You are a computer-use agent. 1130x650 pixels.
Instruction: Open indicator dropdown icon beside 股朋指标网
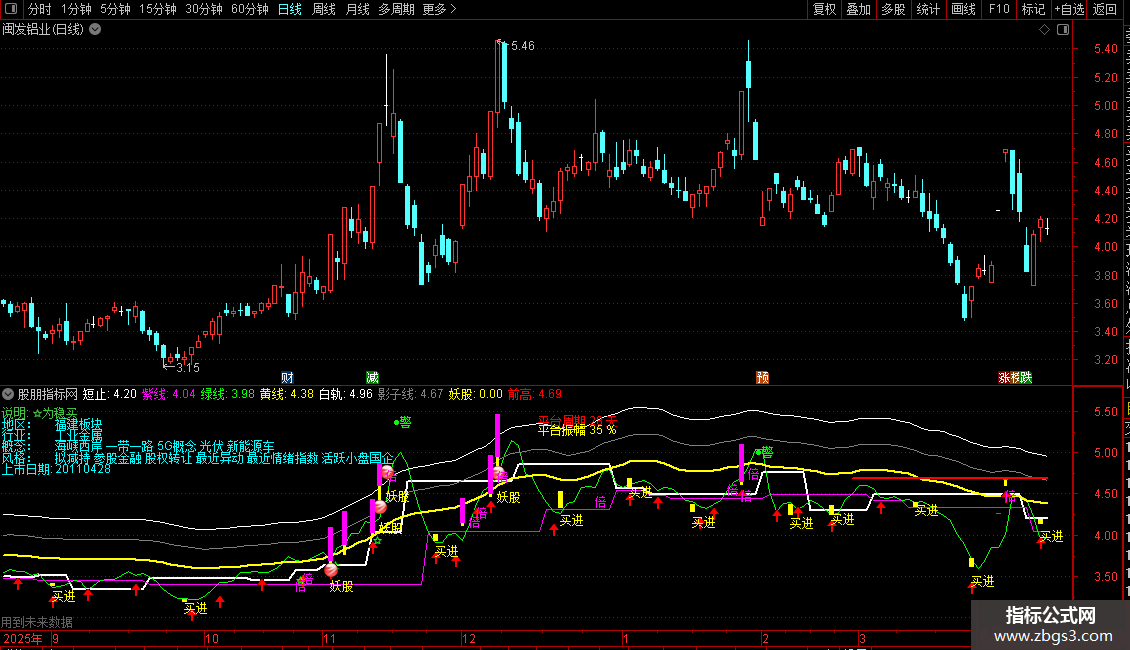point(8,394)
